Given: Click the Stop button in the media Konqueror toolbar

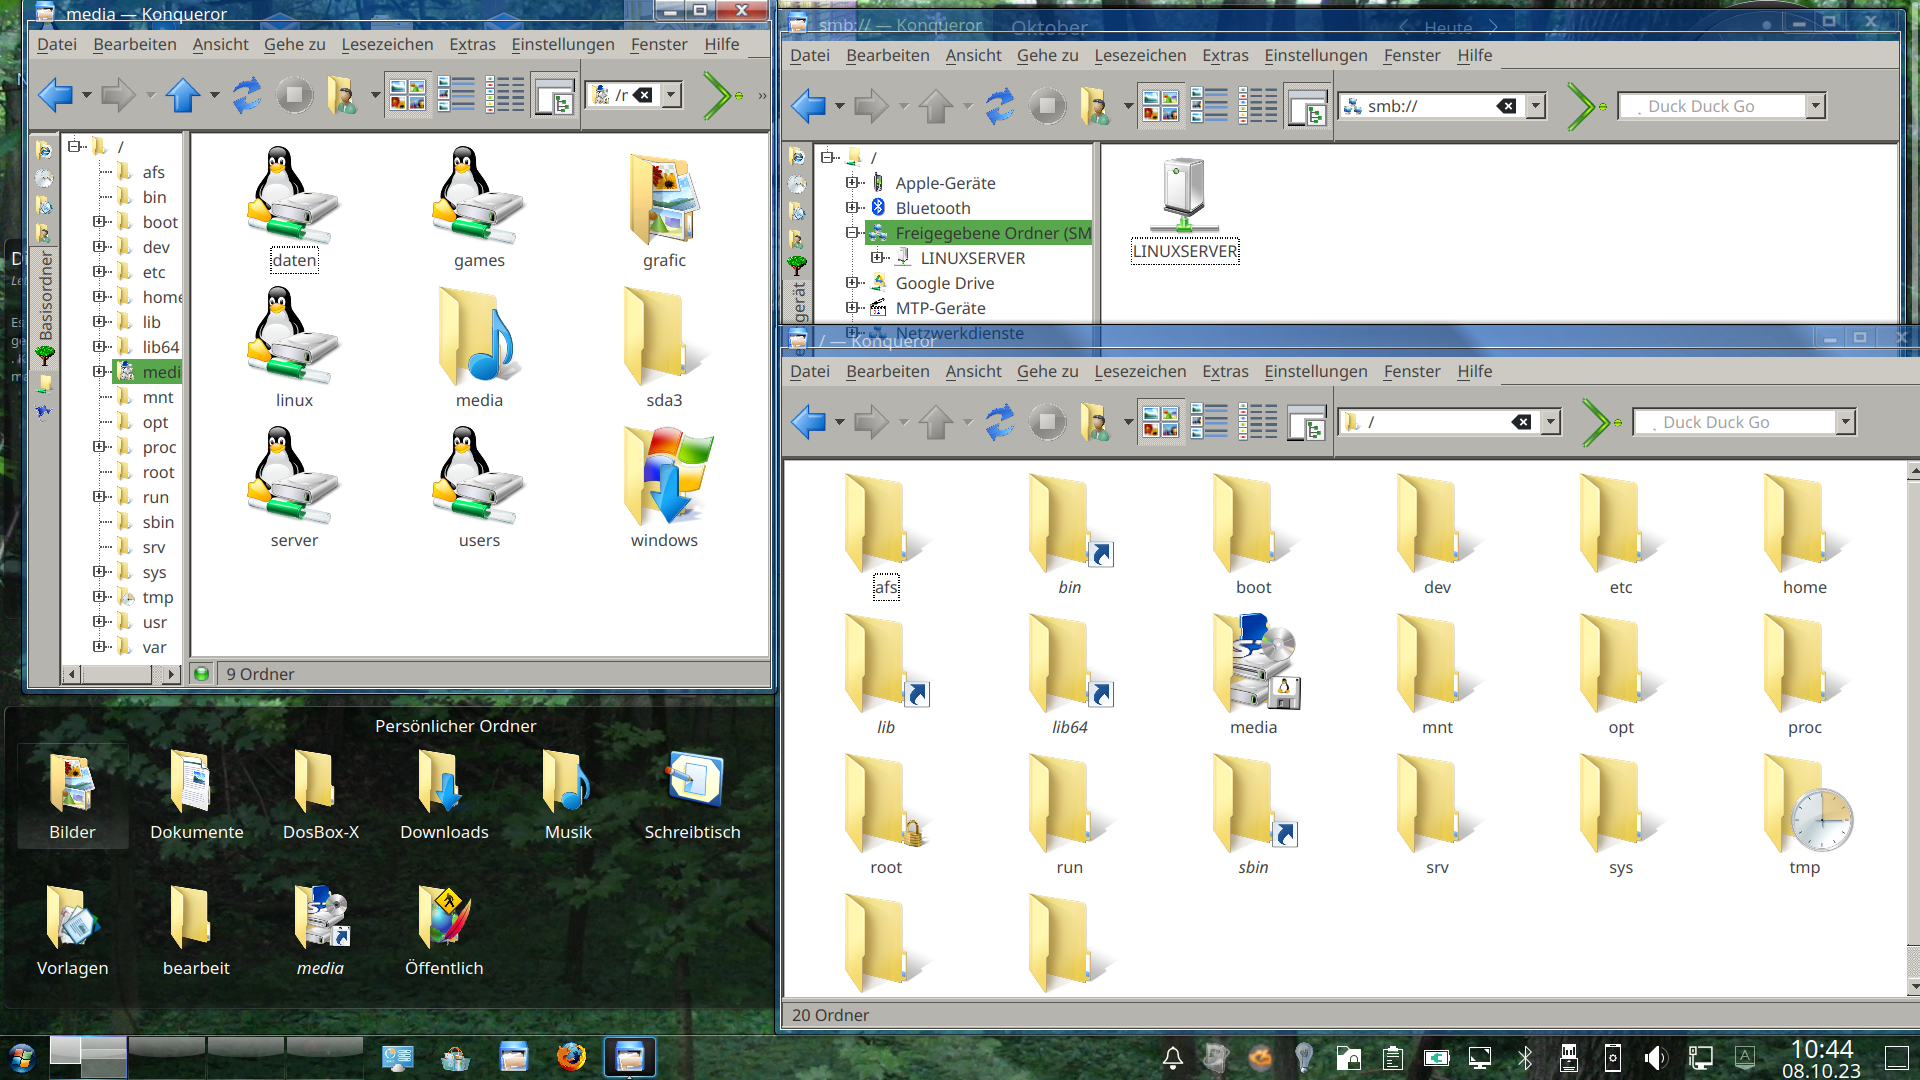Looking at the screenshot, I should (294, 96).
